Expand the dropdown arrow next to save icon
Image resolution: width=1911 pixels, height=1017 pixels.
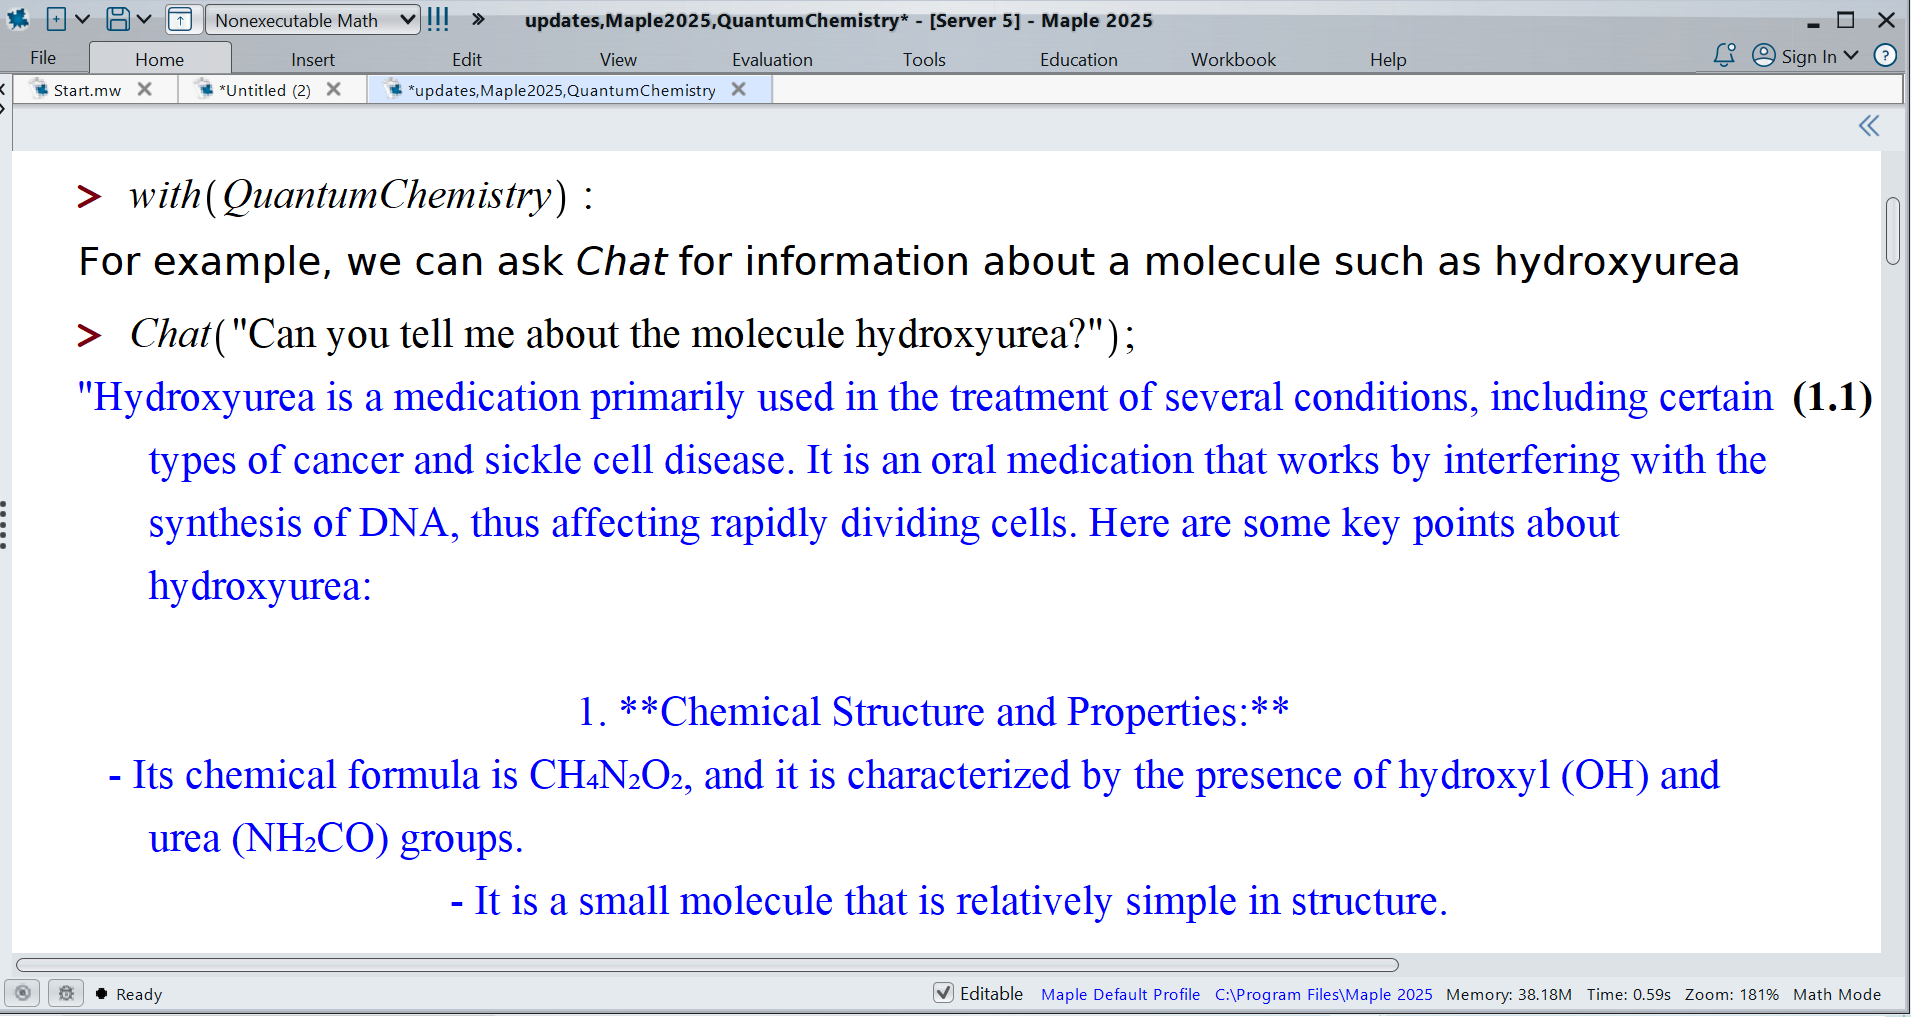tap(144, 19)
